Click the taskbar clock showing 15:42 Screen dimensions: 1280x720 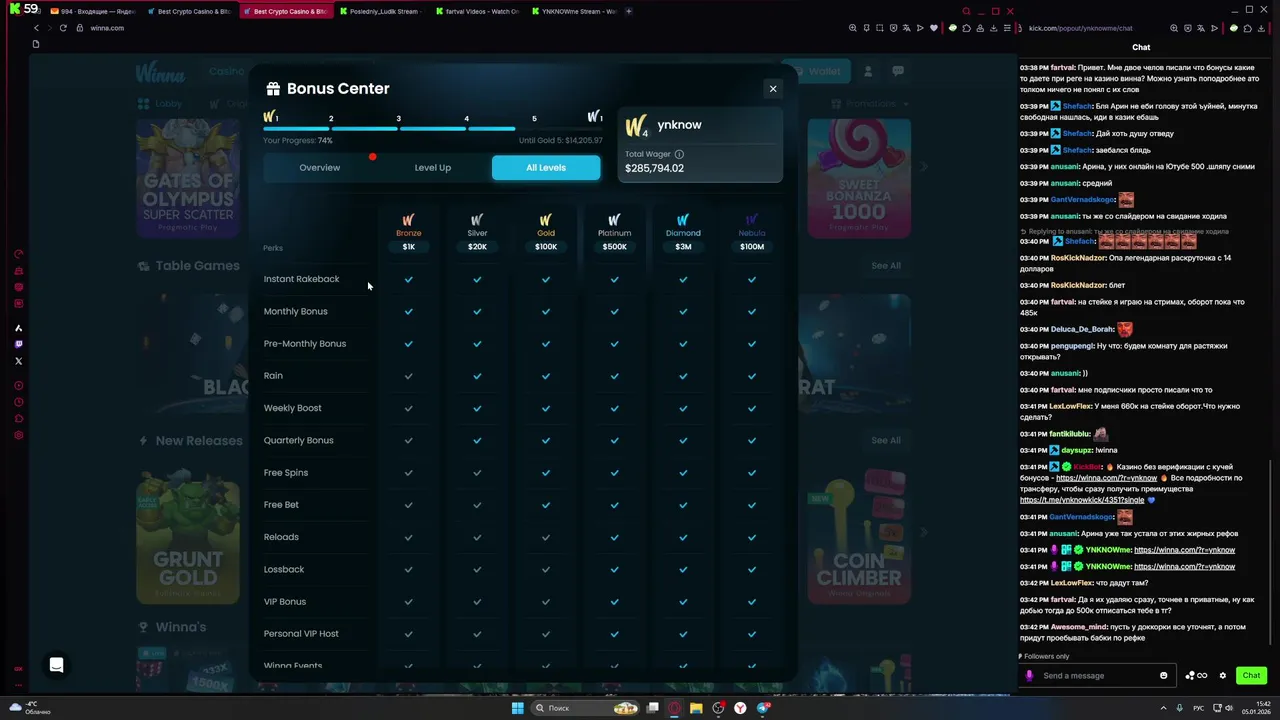(1256, 708)
